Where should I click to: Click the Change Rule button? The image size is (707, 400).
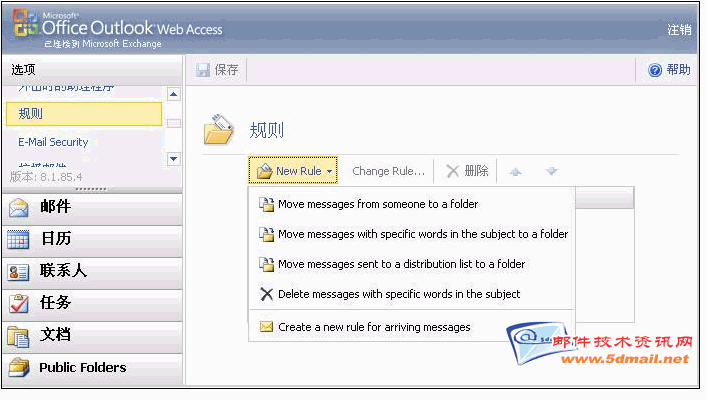[388, 171]
